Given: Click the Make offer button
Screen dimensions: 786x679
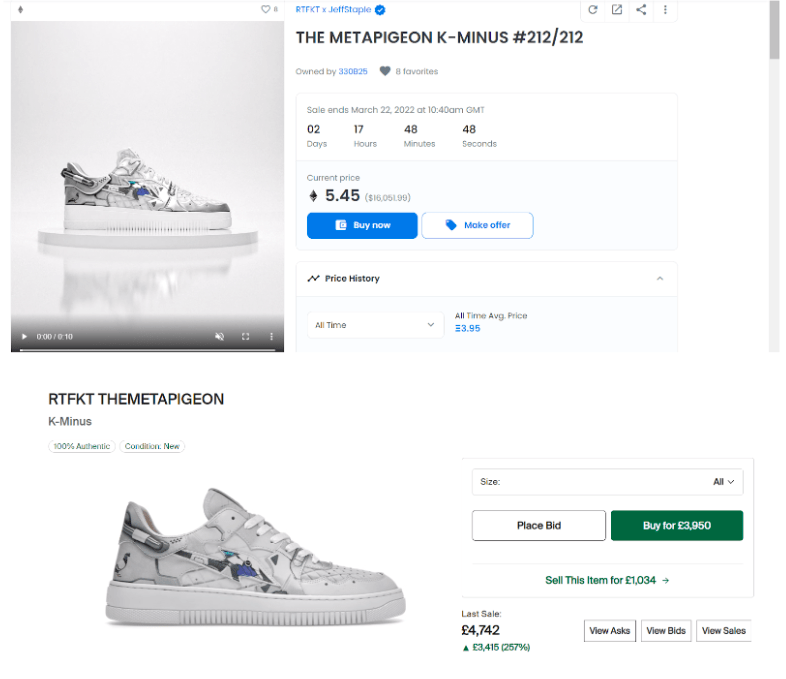Looking at the screenshot, I should point(477,225).
